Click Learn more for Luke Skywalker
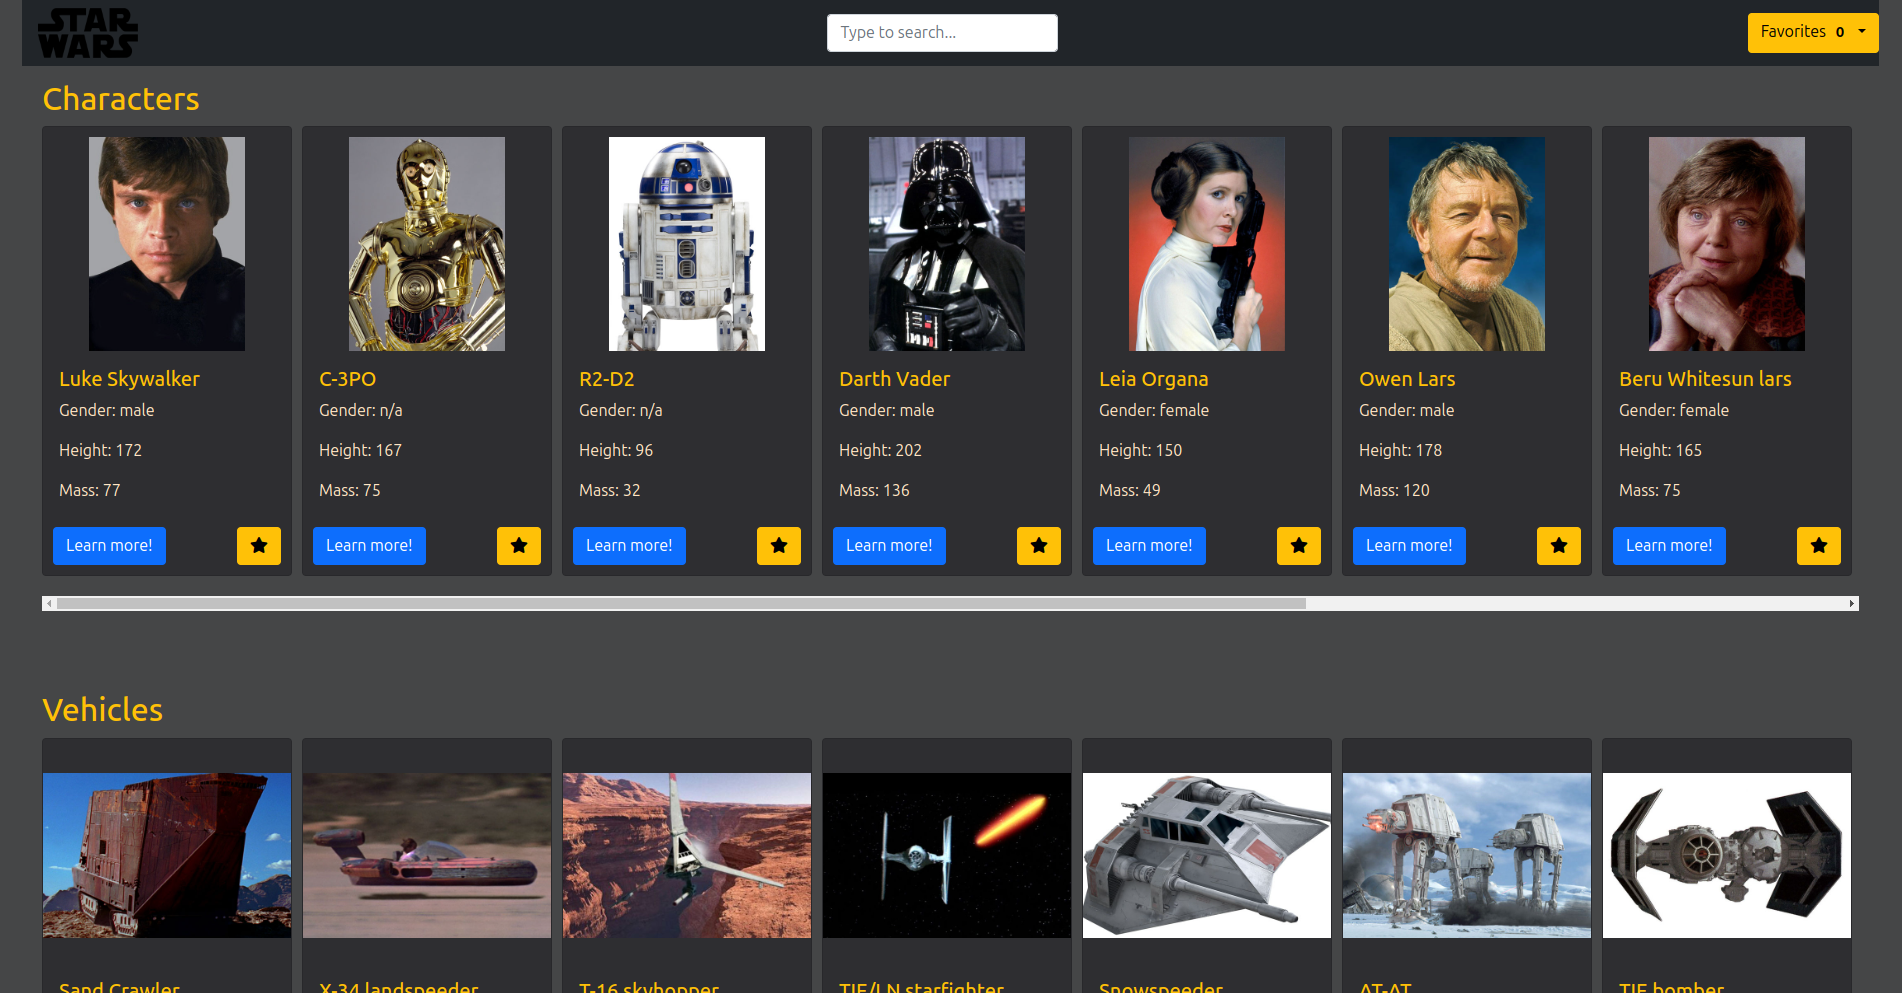The image size is (1902, 993). pyautogui.click(x=109, y=546)
